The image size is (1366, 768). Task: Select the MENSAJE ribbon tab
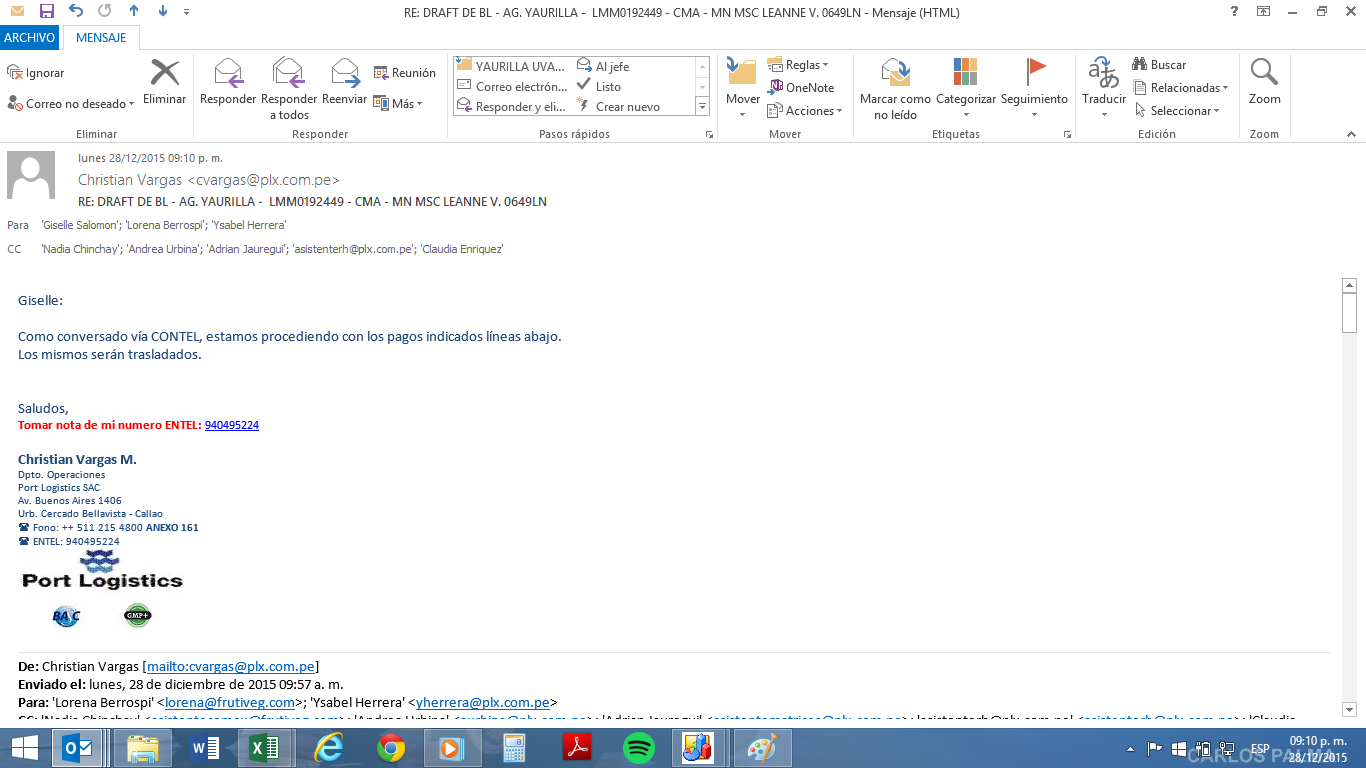pyautogui.click(x=101, y=38)
